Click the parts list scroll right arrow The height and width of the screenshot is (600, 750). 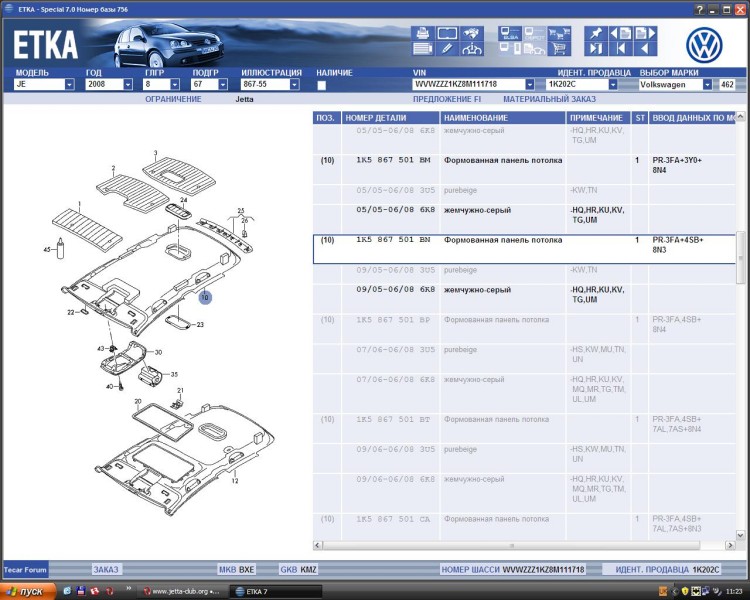click(x=730, y=545)
